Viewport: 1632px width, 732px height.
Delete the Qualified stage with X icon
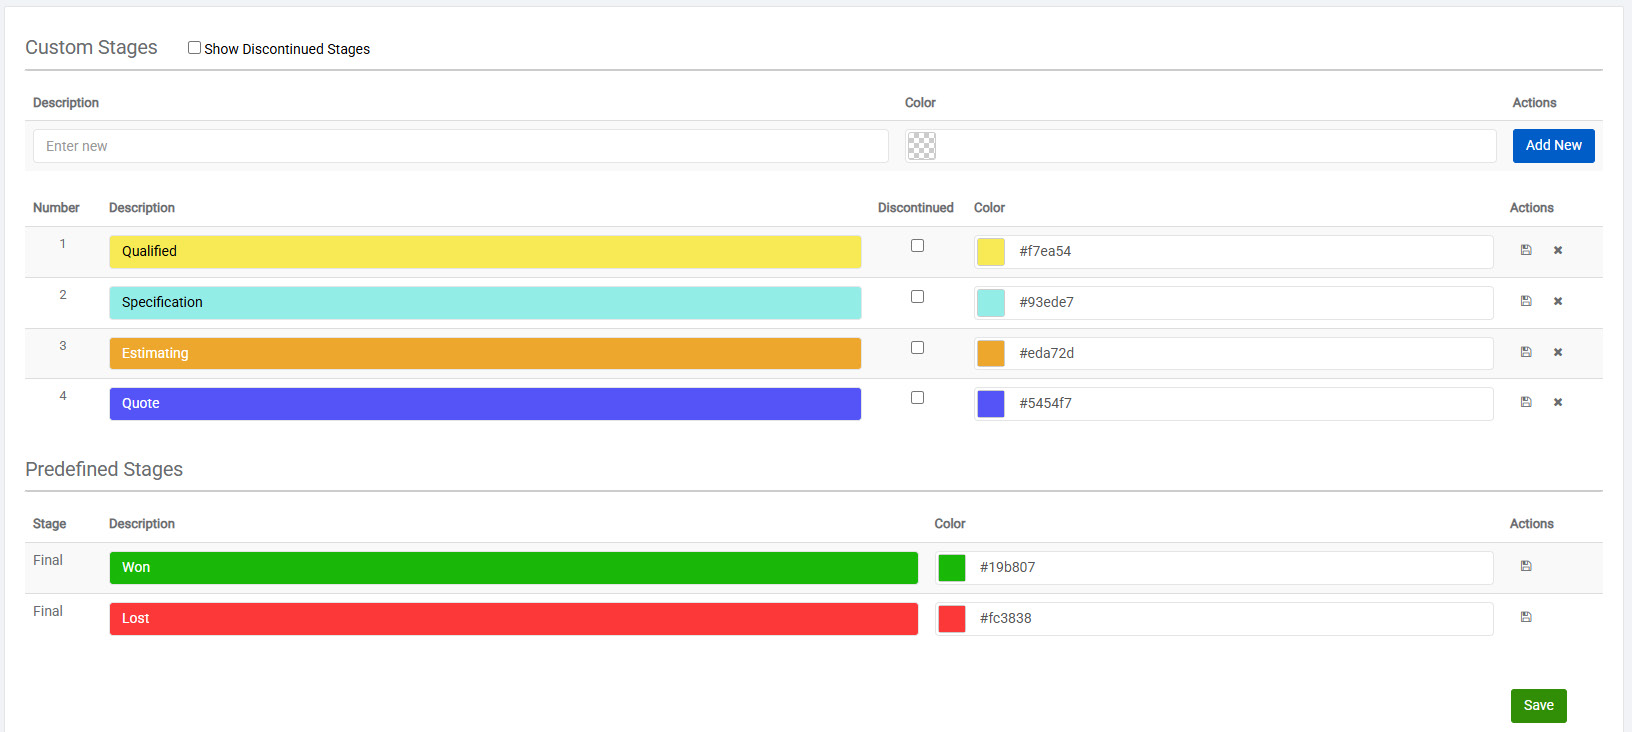point(1558,250)
